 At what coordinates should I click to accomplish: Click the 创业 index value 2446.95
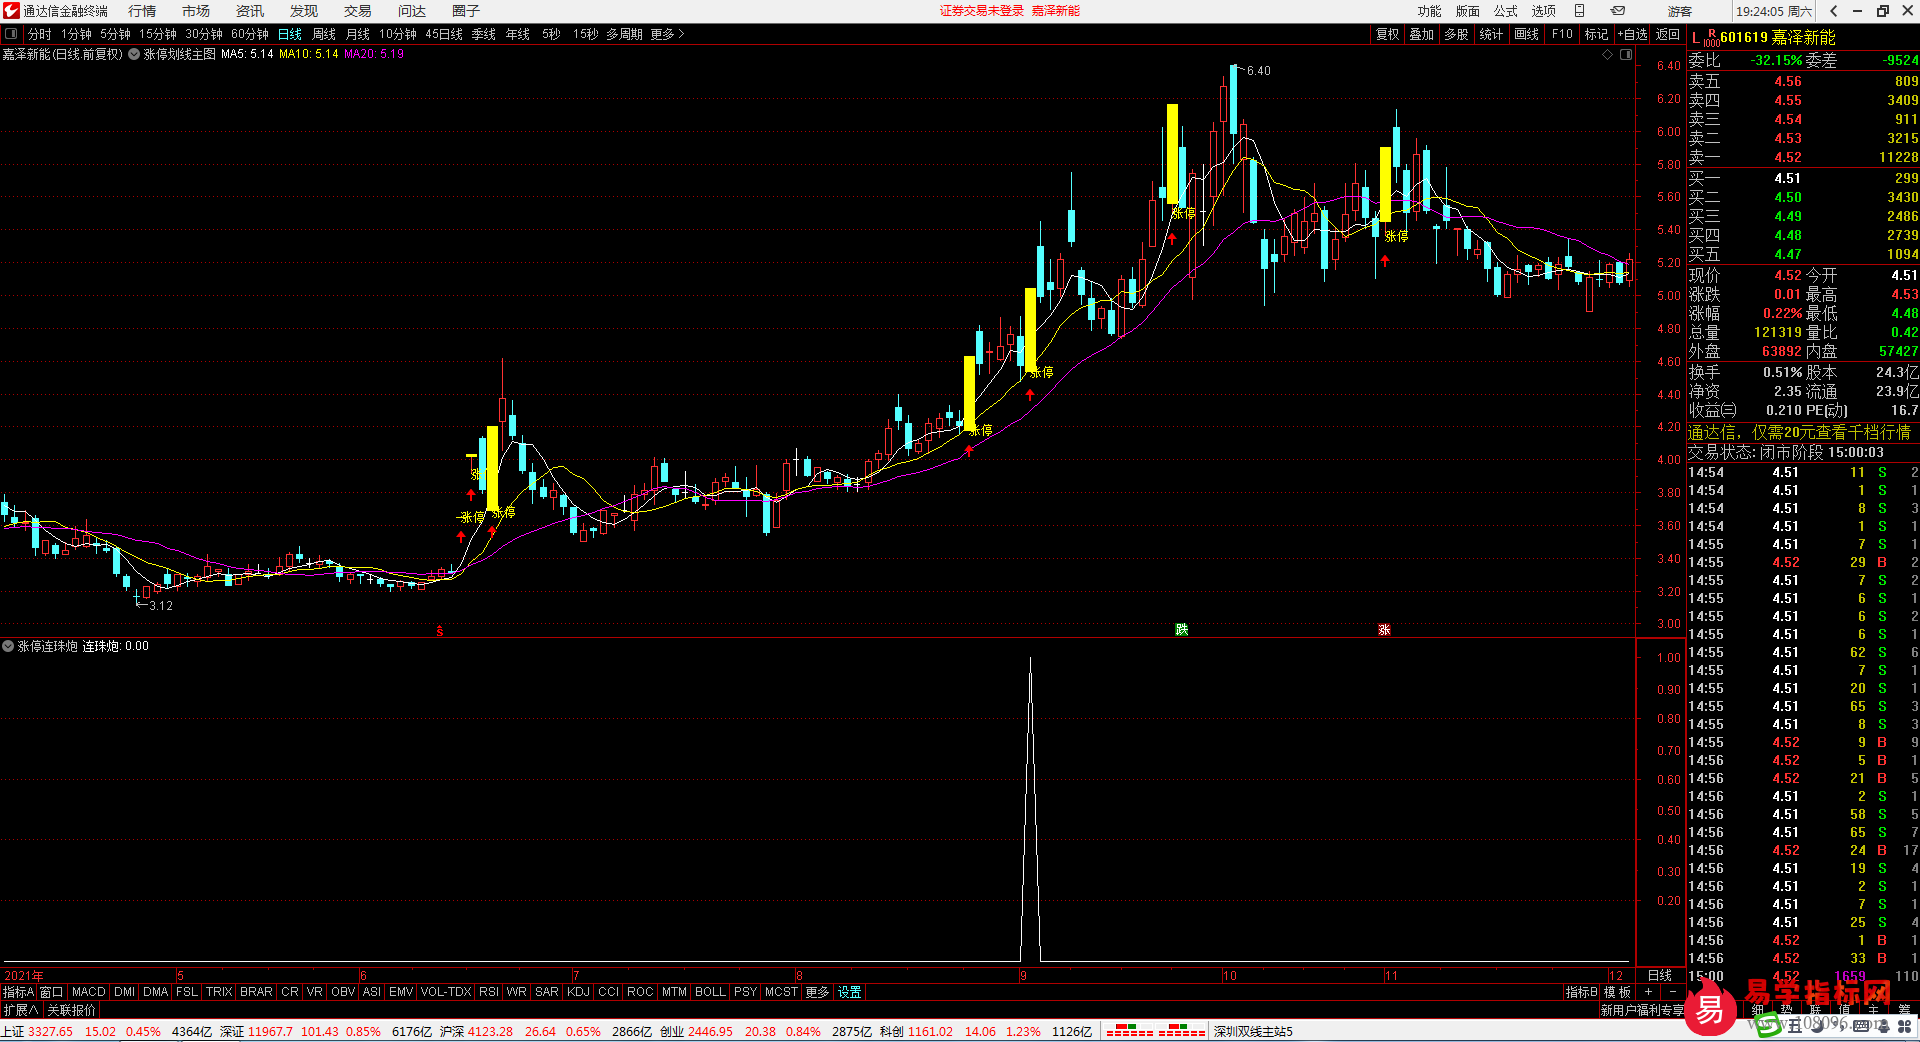coord(710,1031)
